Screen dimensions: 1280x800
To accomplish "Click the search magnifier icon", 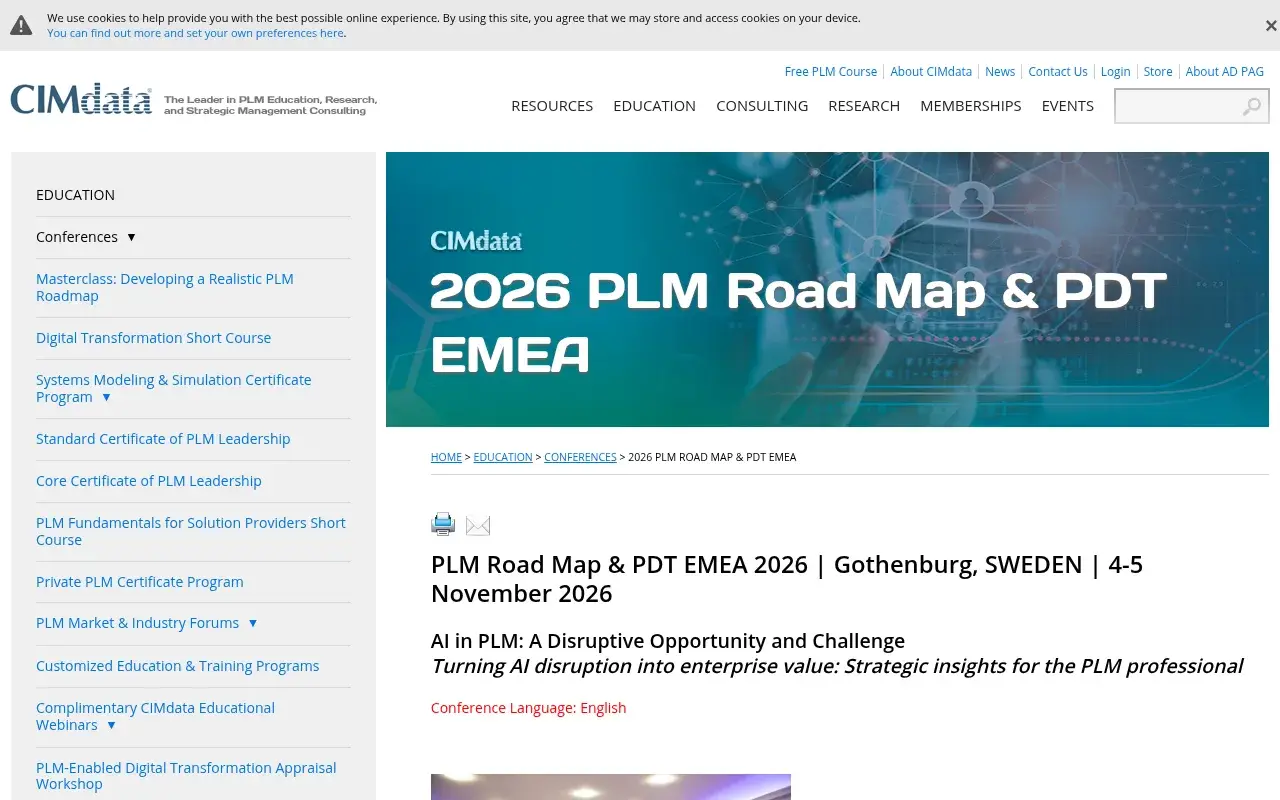I will 1252,106.
